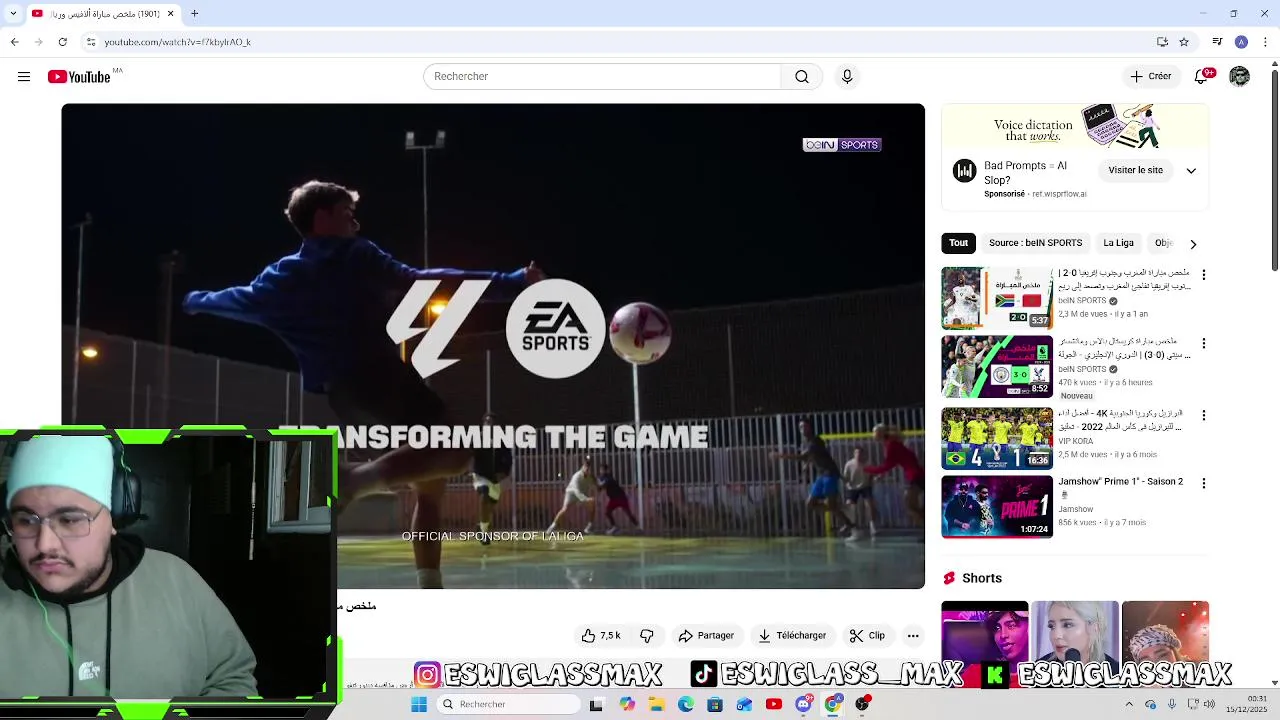1280x720 pixels.
Task: Bookmark this page with the star
Action: (1184, 42)
